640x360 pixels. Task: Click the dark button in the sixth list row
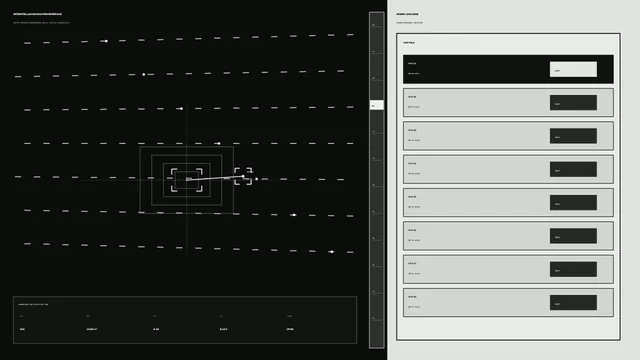coord(573,236)
